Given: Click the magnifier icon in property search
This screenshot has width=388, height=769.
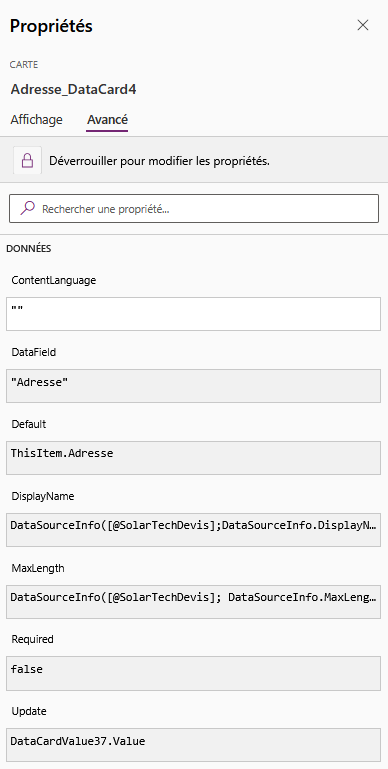Looking at the screenshot, I should coord(28,208).
